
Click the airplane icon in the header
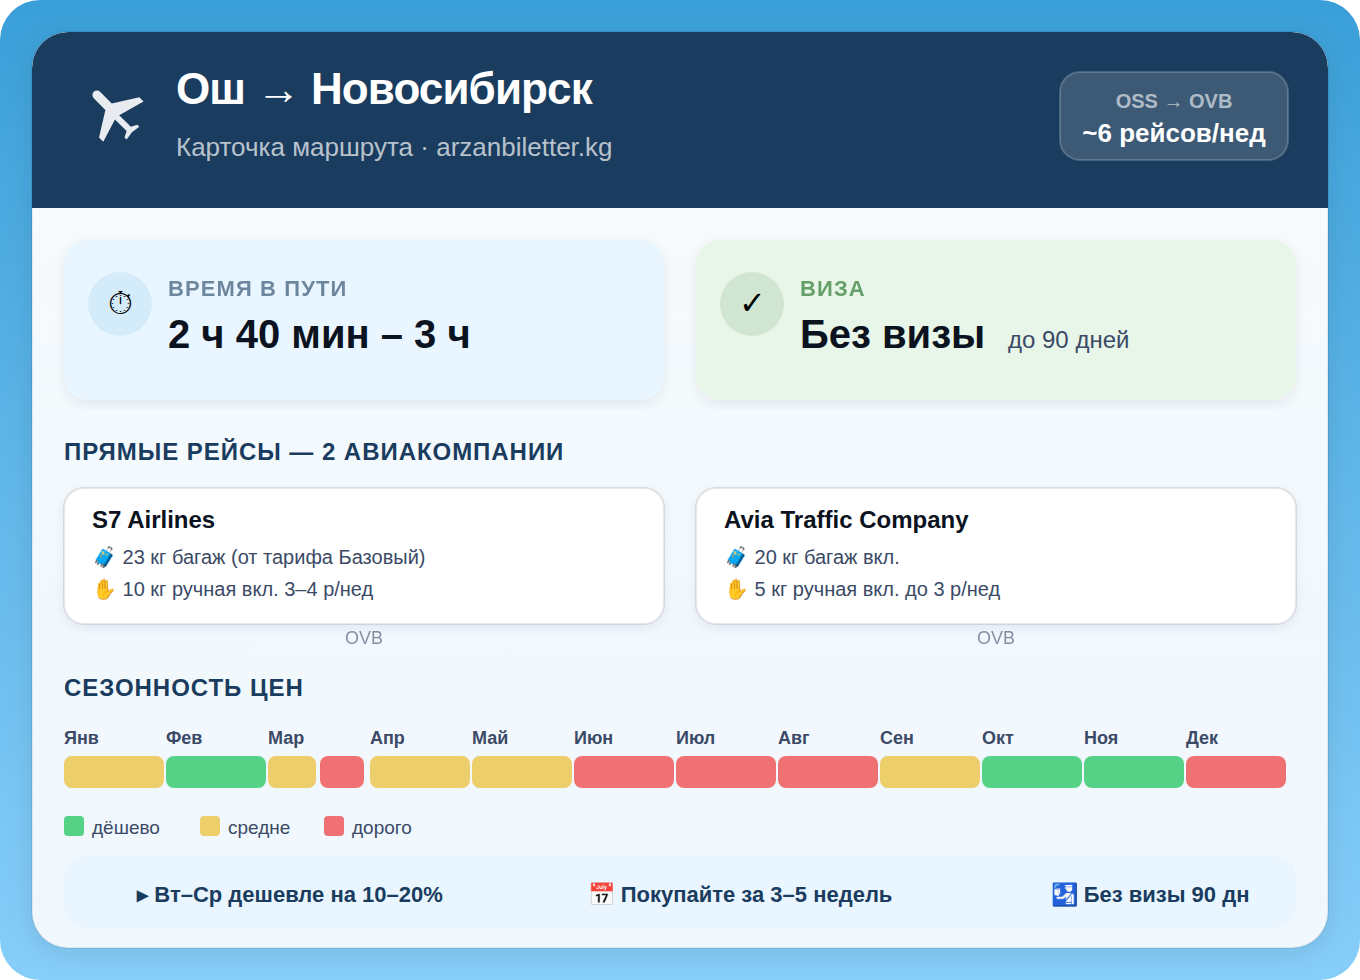point(117,113)
